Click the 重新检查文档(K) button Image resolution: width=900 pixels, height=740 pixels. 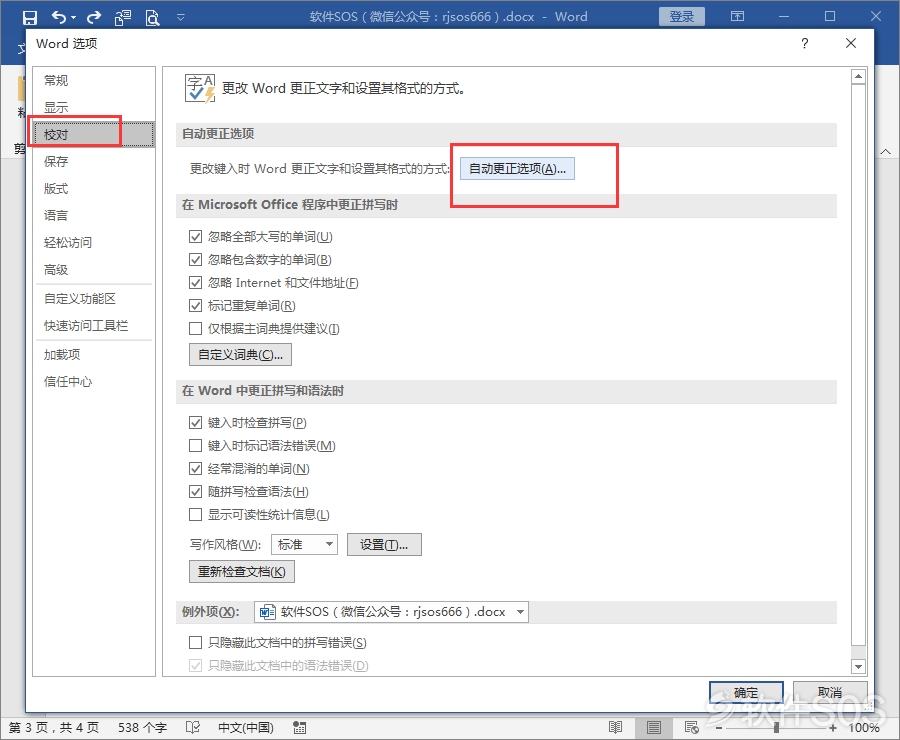coord(242,572)
